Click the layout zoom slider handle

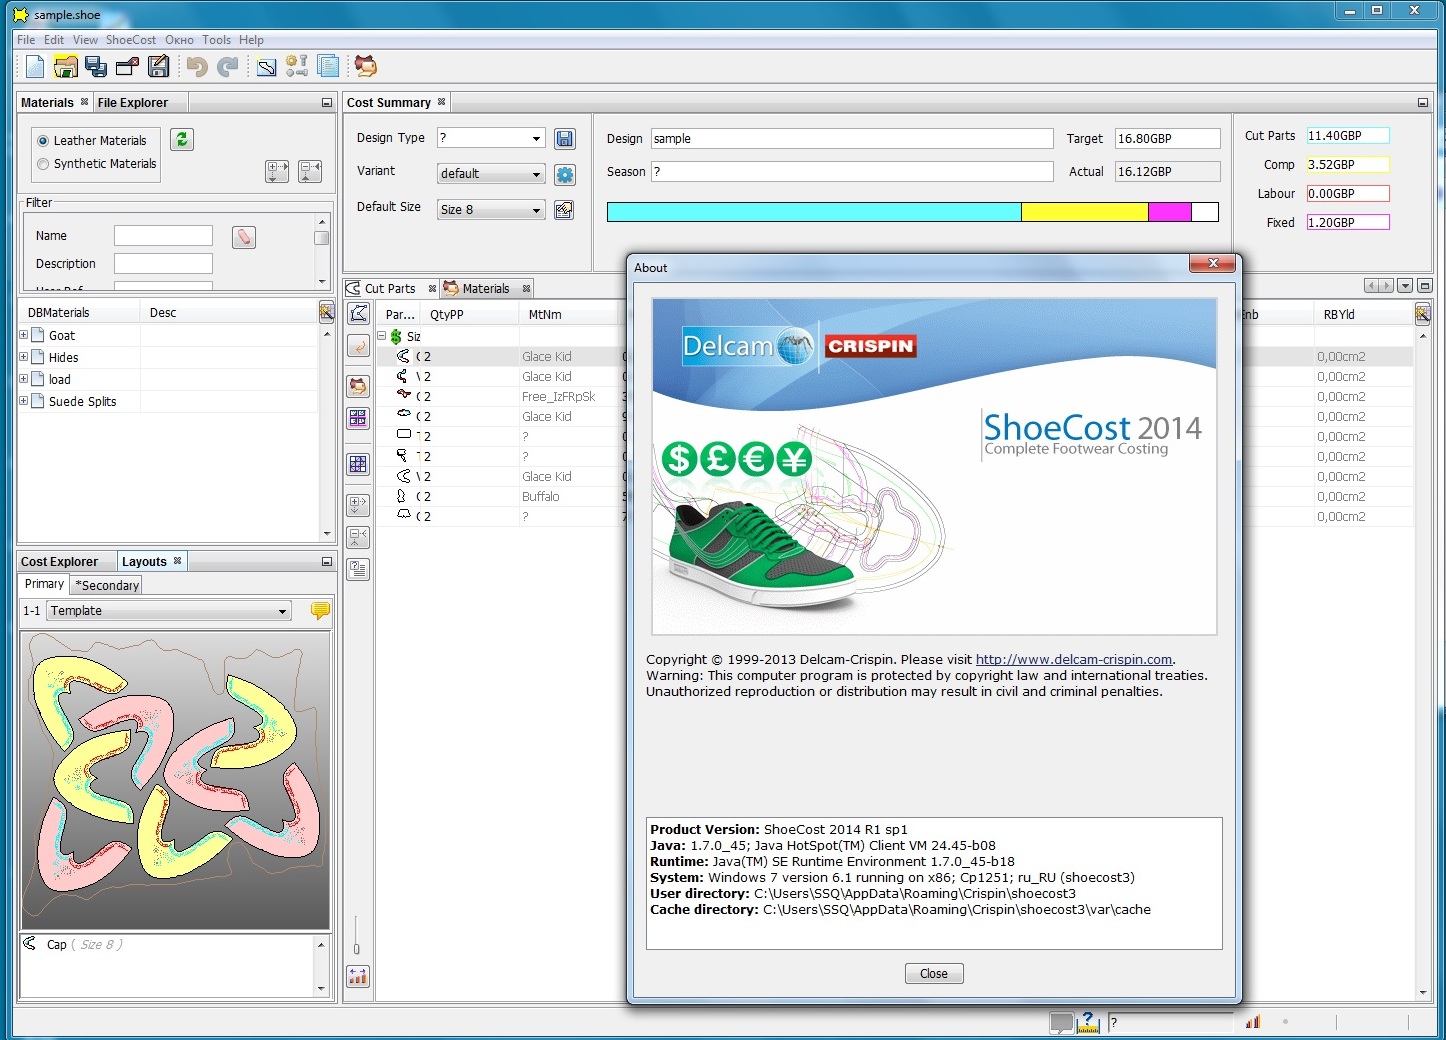[x=356, y=948]
